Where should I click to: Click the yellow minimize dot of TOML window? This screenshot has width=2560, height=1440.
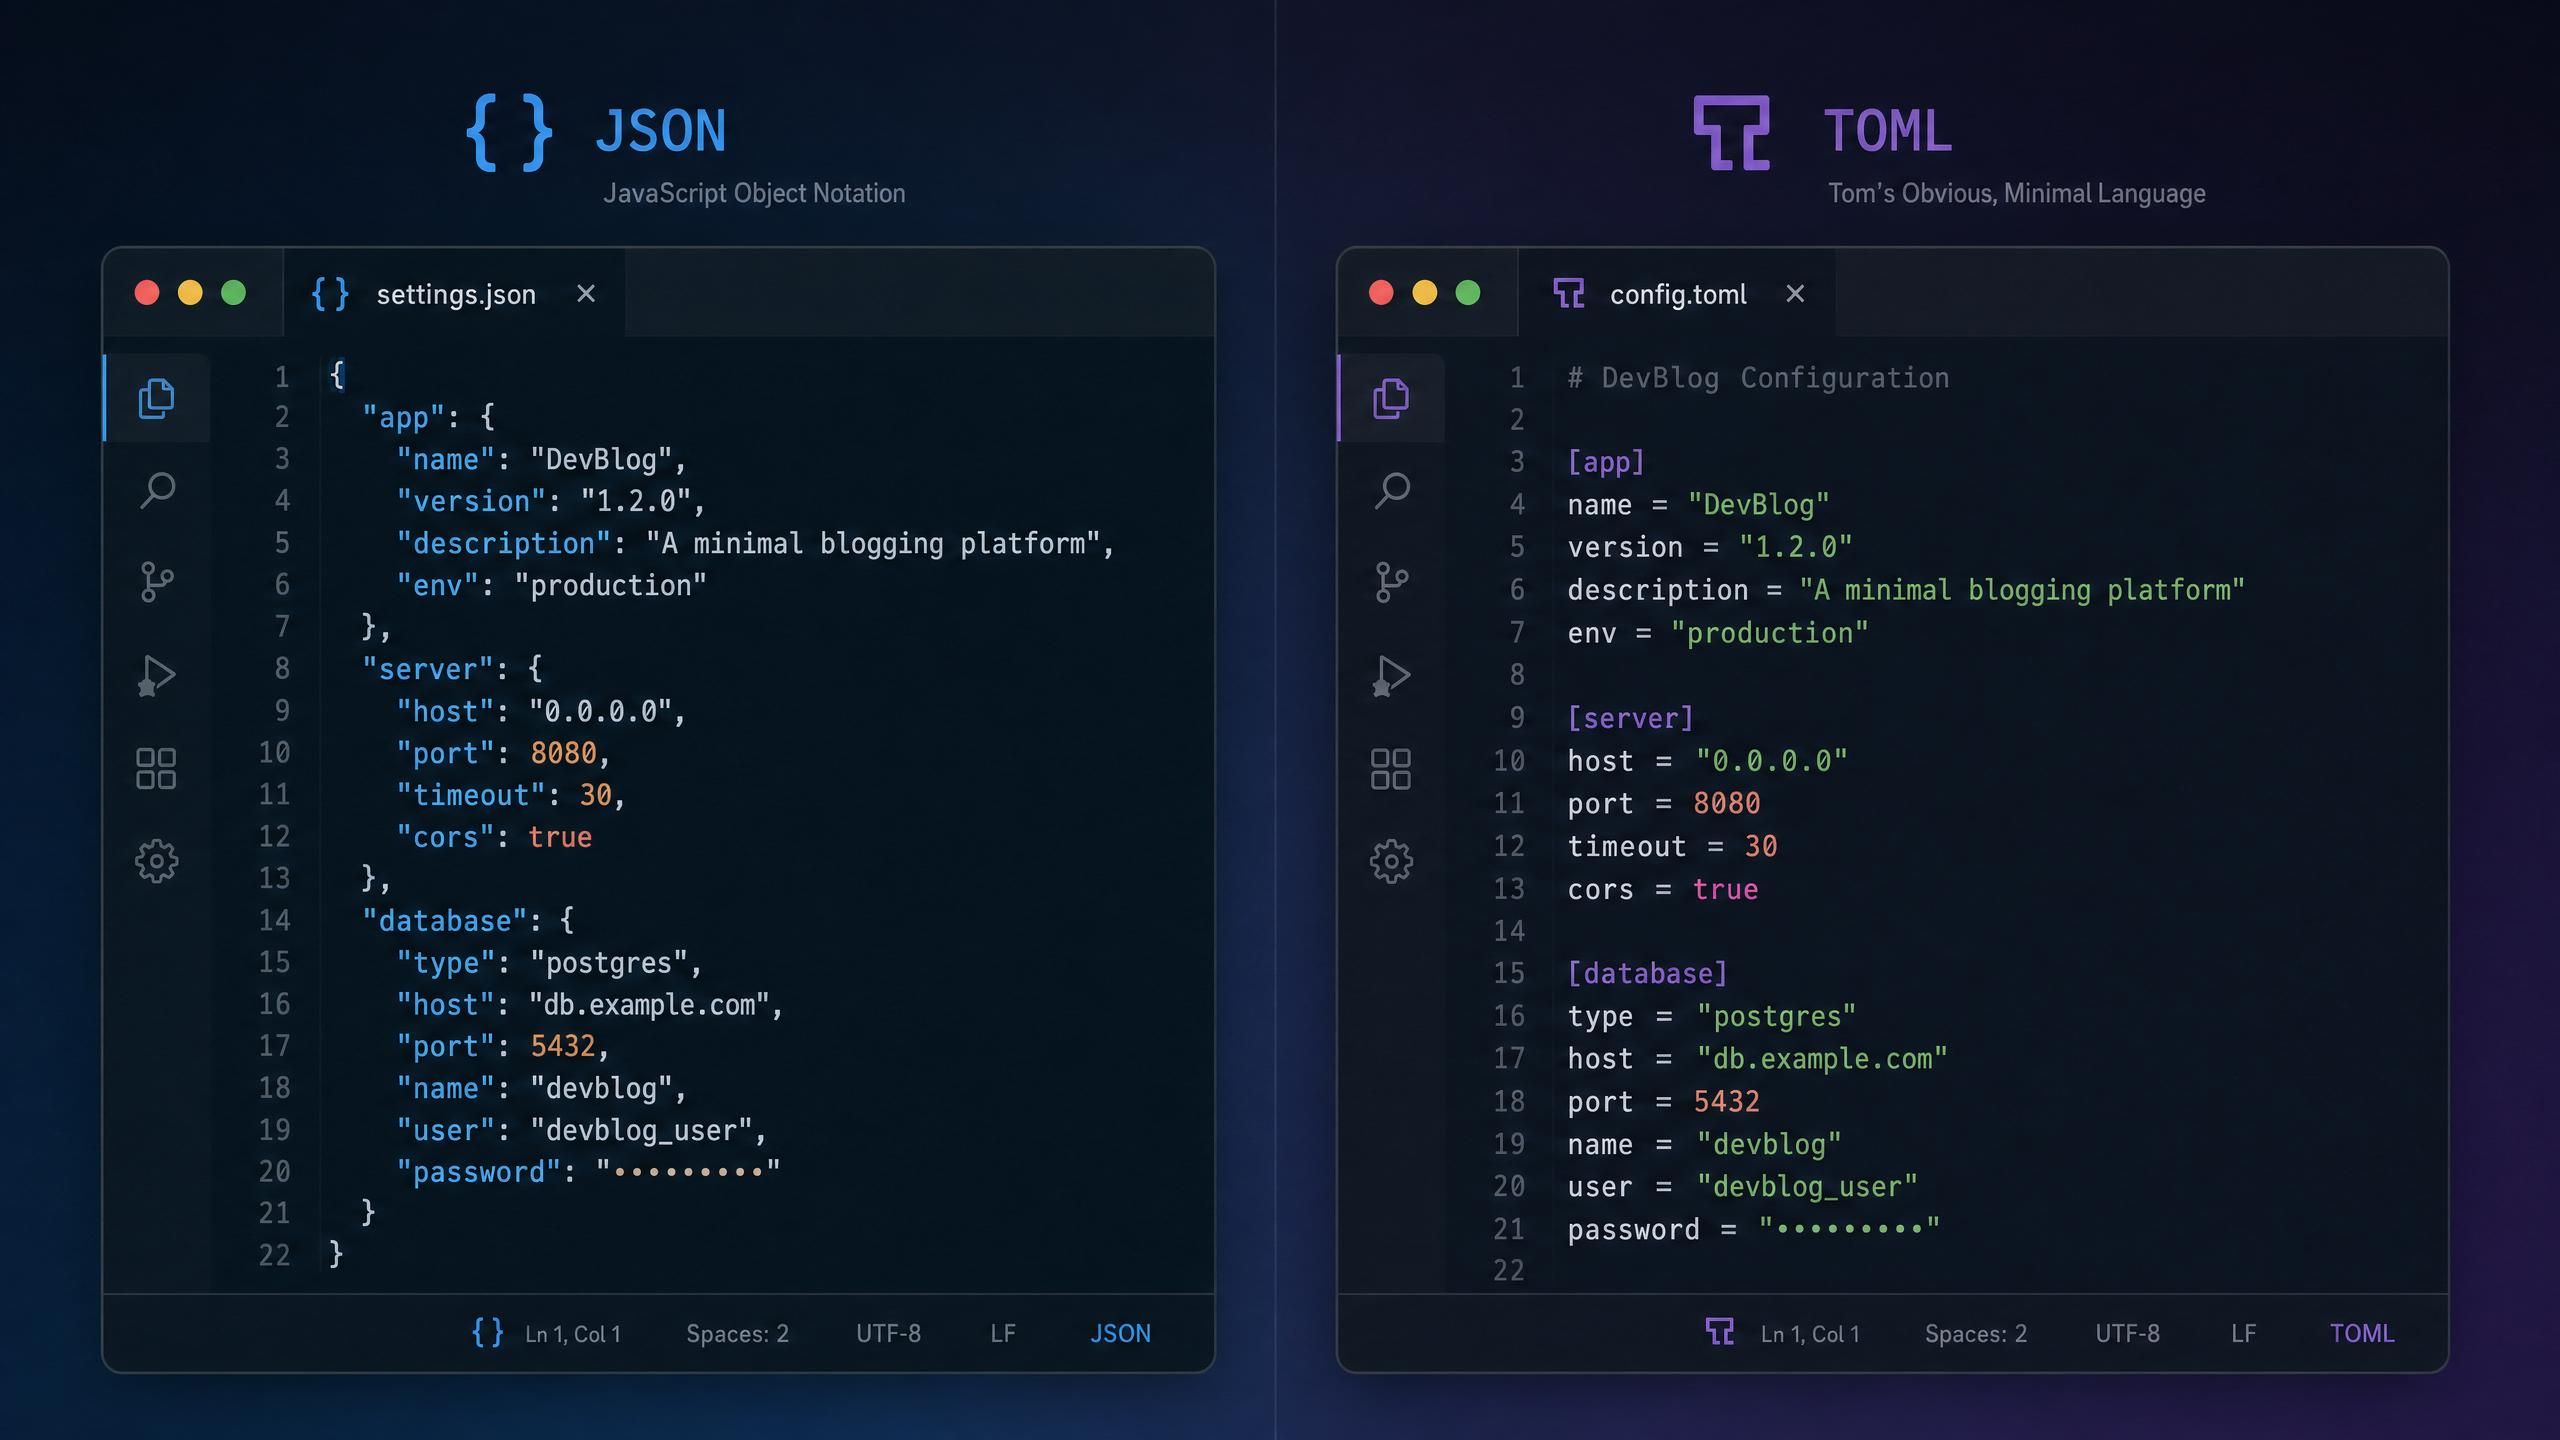[x=1424, y=292]
